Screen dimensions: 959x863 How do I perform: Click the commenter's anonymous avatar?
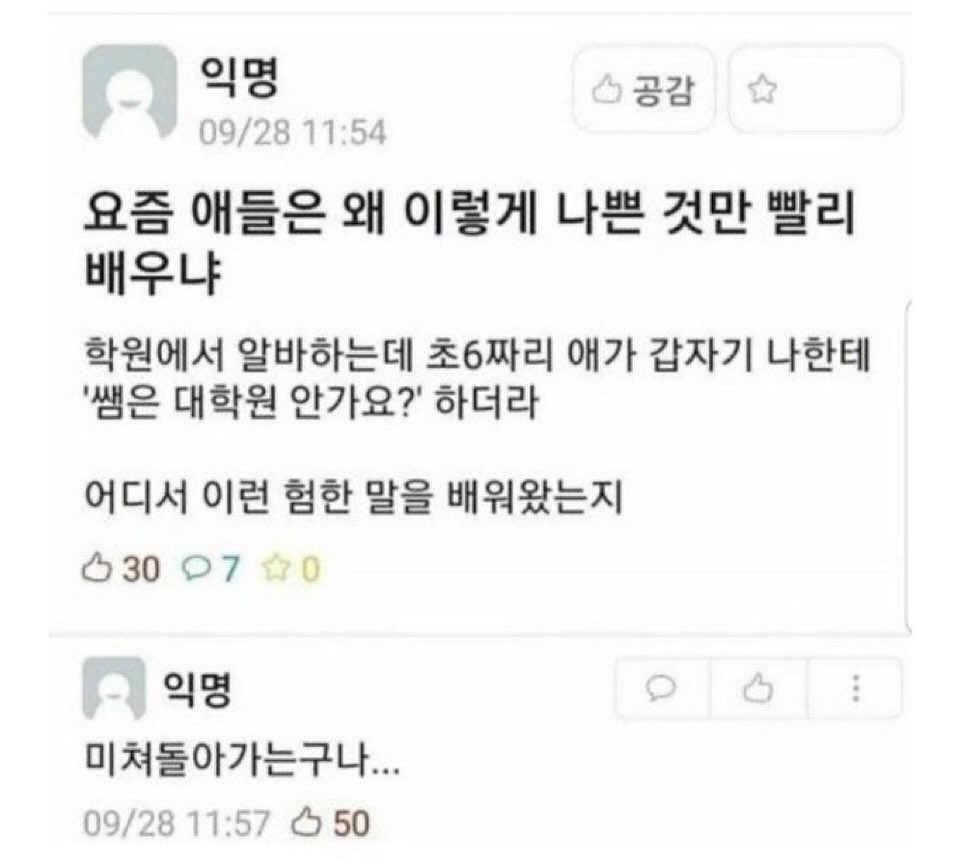pyautogui.click(x=114, y=689)
